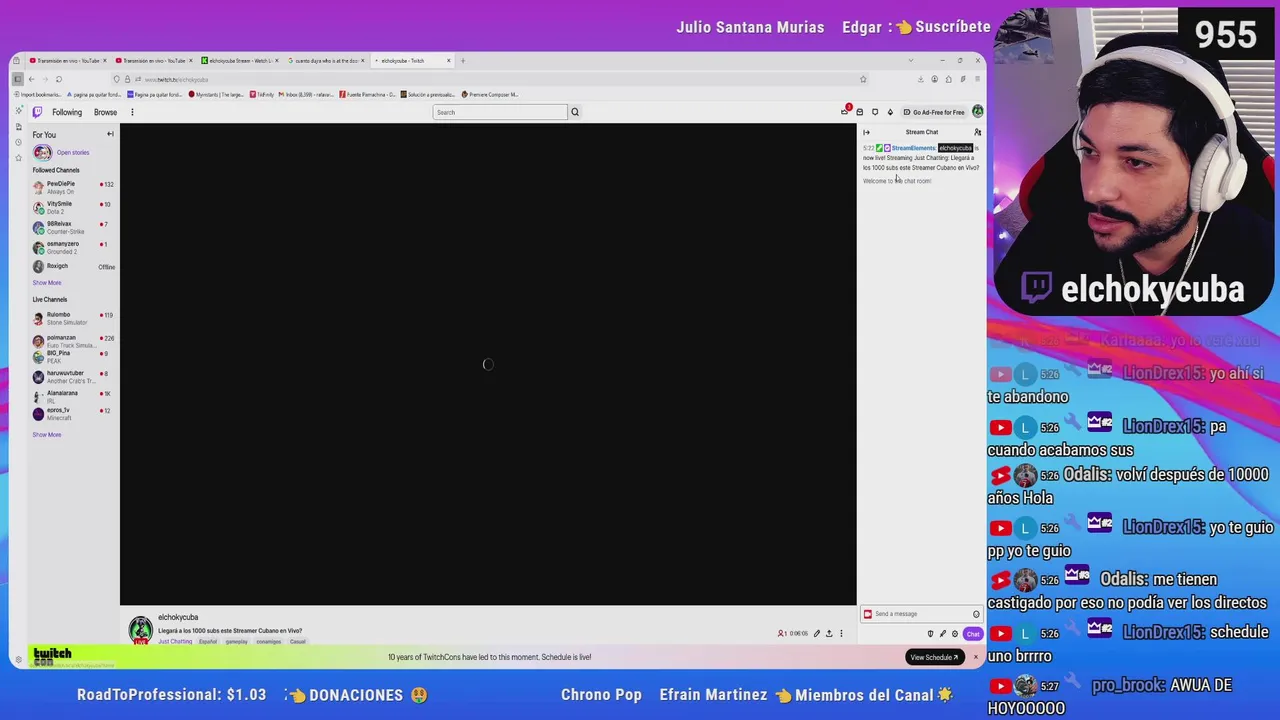
Task: Click the purple Chat send button
Action: (x=973, y=634)
